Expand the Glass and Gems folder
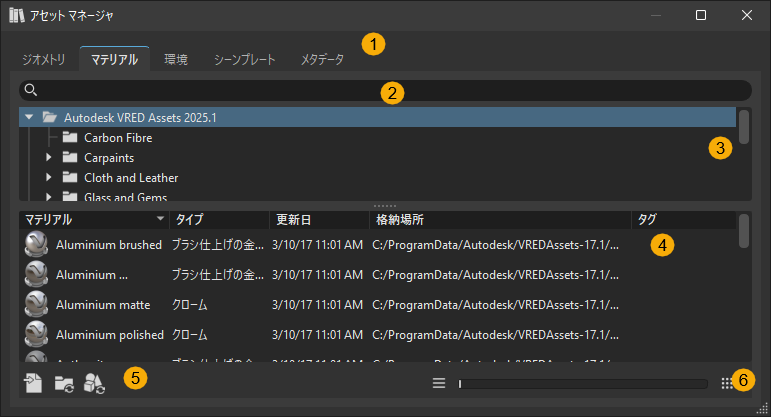The height and width of the screenshot is (417, 771). [x=48, y=197]
